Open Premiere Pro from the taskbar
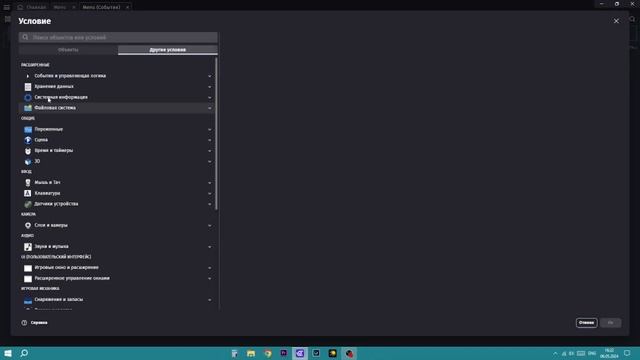 [284, 353]
